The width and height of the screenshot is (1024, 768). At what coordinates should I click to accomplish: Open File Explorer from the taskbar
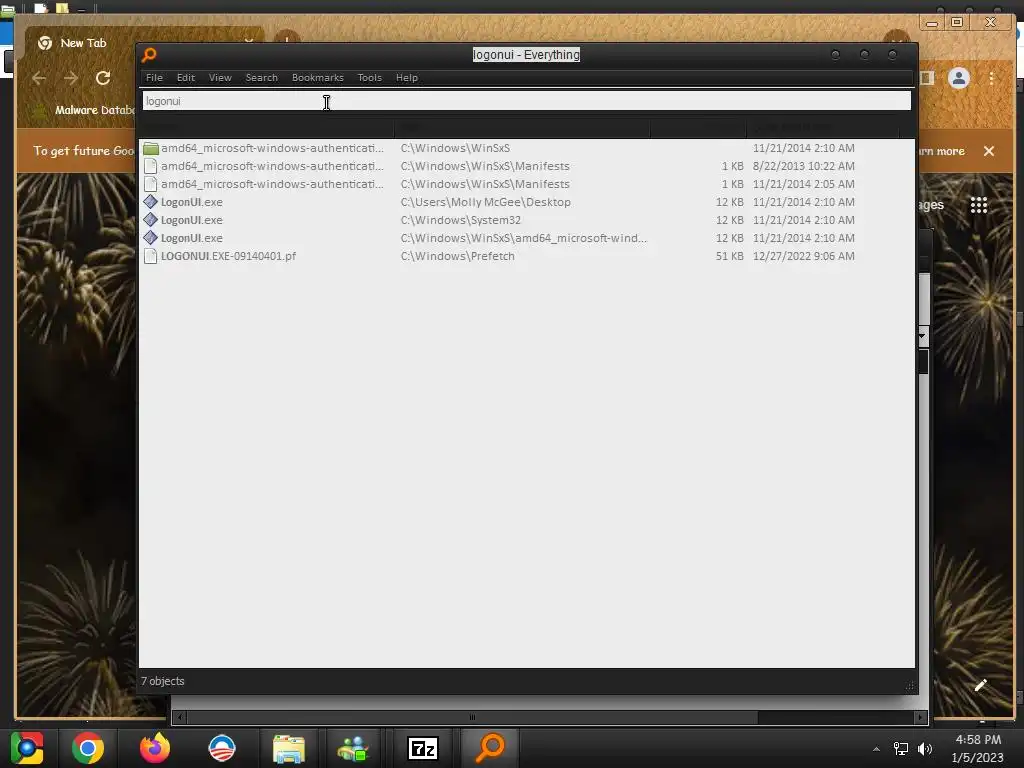pos(289,749)
